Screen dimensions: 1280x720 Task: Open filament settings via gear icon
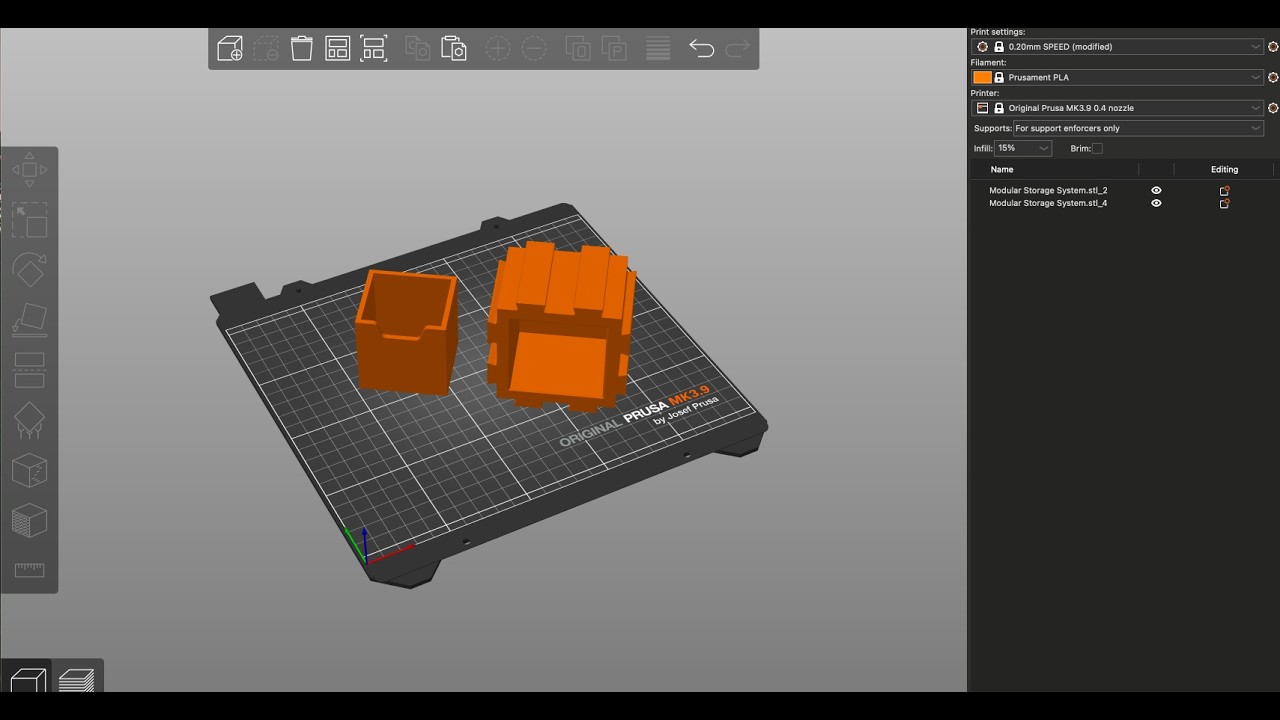(x=1273, y=77)
